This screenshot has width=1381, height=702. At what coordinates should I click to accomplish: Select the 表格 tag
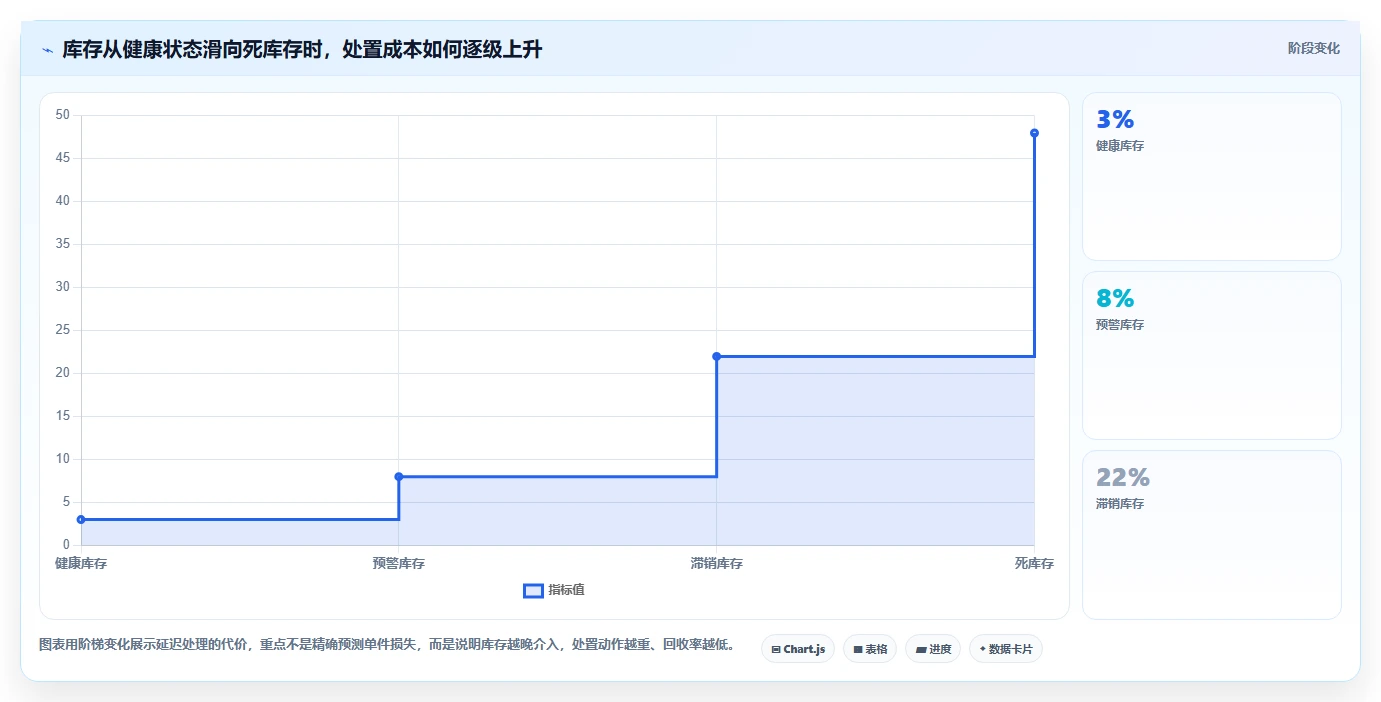tap(870, 649)
